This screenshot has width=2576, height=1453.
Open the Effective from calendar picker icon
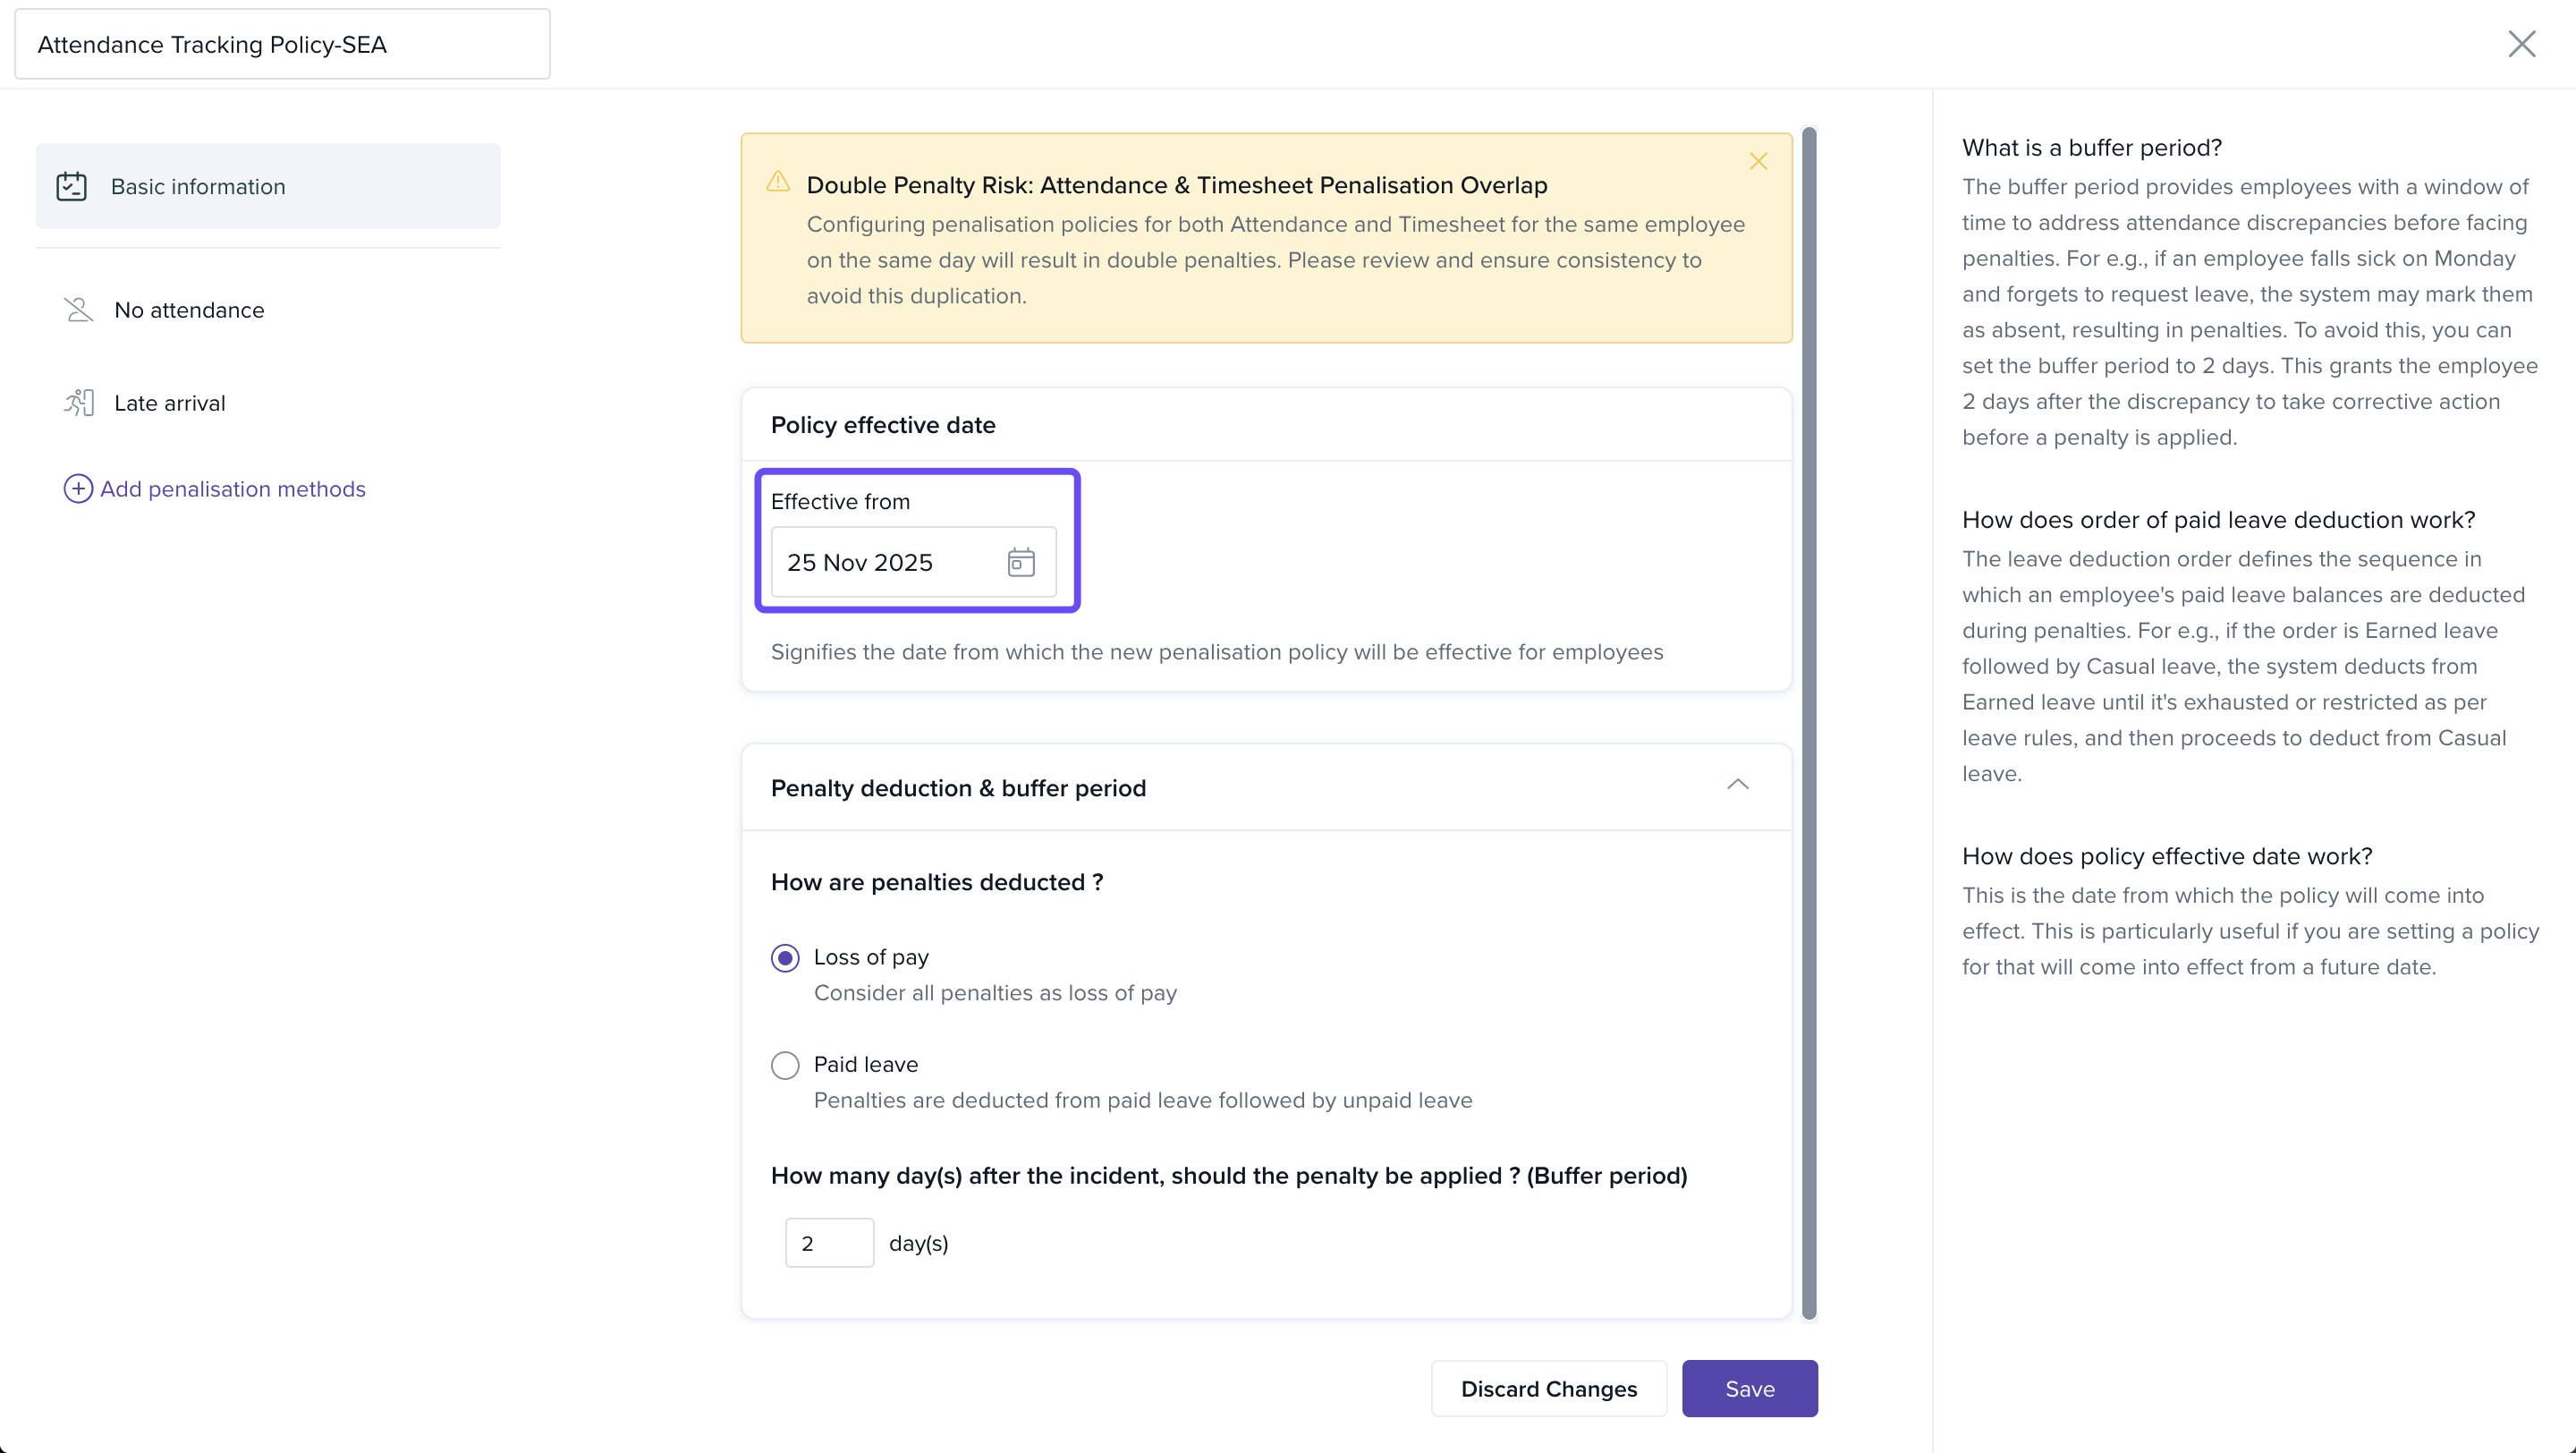(1020, 562)
